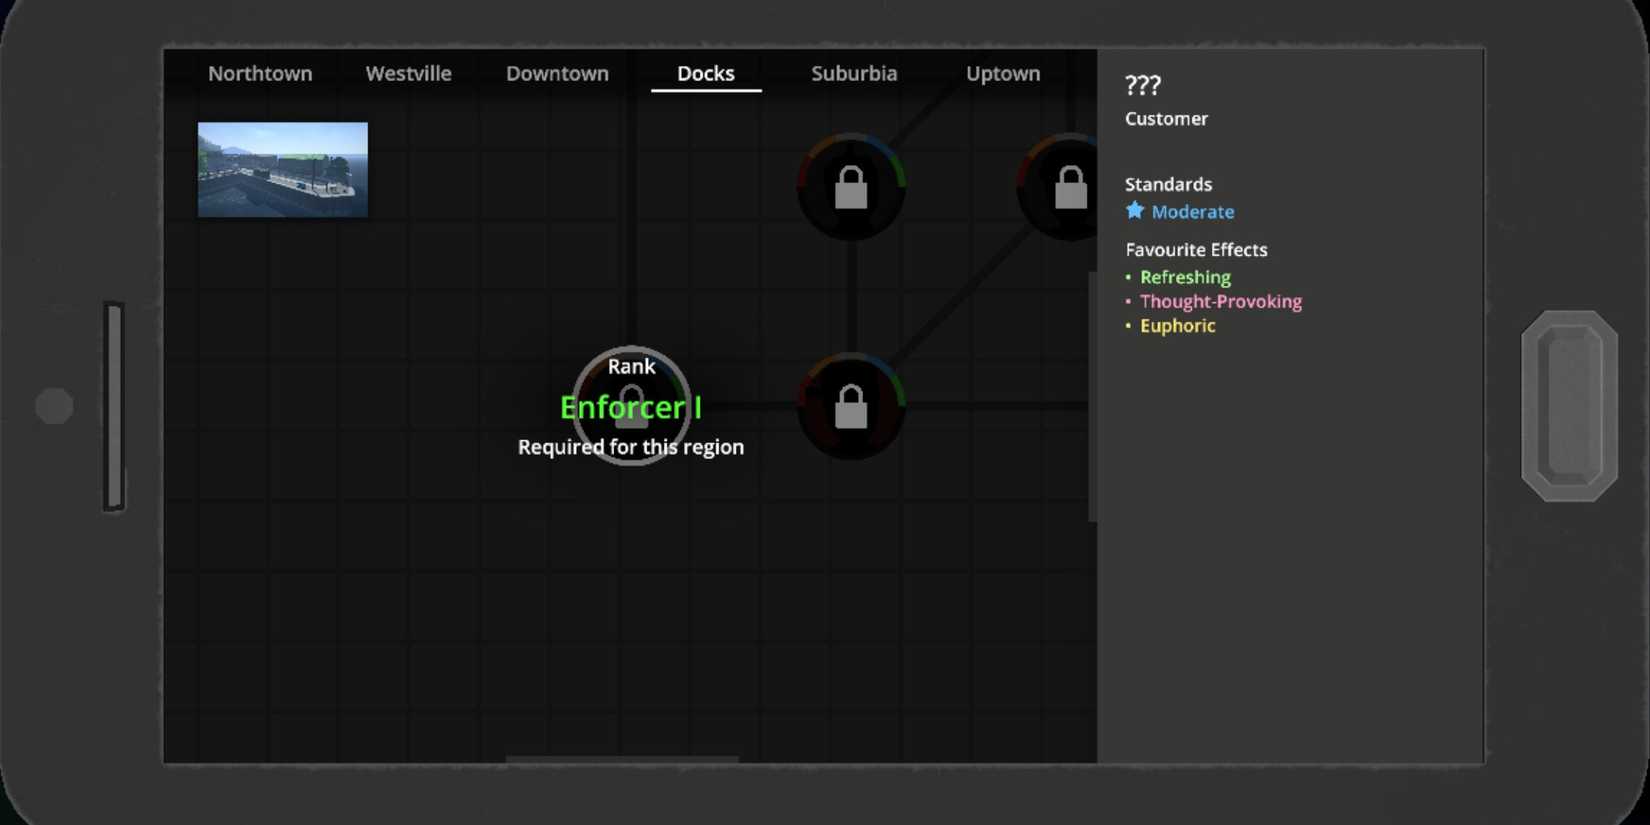
Task: Open the Westville region tab
Action: [408, 74]
